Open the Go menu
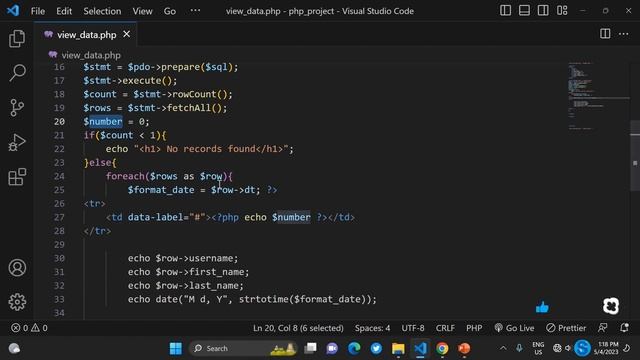The width and height of the screenshot is (640, 360). [170, 11]
